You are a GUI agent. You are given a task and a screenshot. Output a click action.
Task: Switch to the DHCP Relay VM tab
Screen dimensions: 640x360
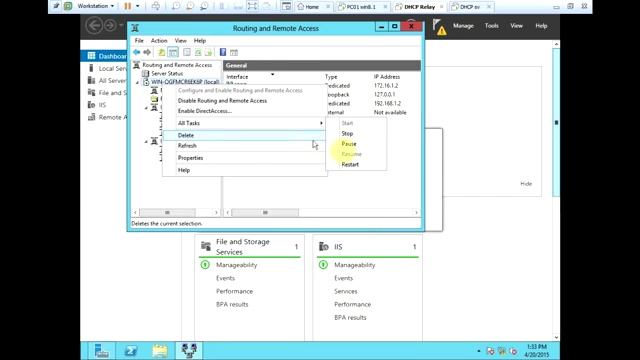point(420,7)
